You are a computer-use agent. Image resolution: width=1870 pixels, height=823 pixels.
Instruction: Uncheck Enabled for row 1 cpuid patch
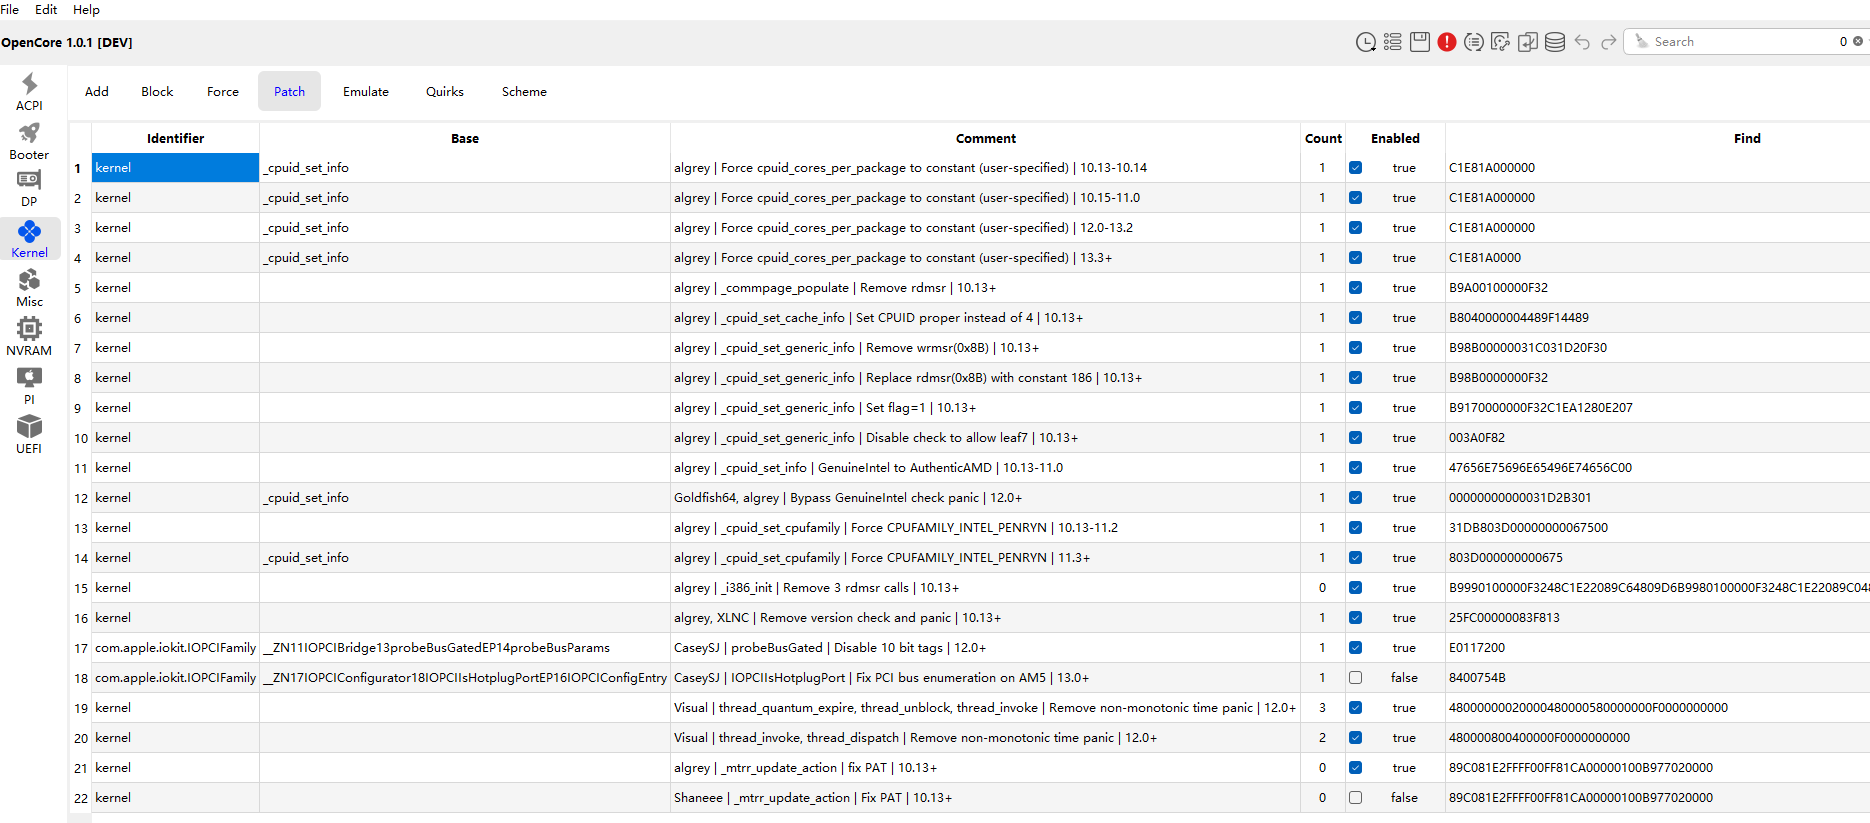pyautogui.click(x=1355, y=168)
